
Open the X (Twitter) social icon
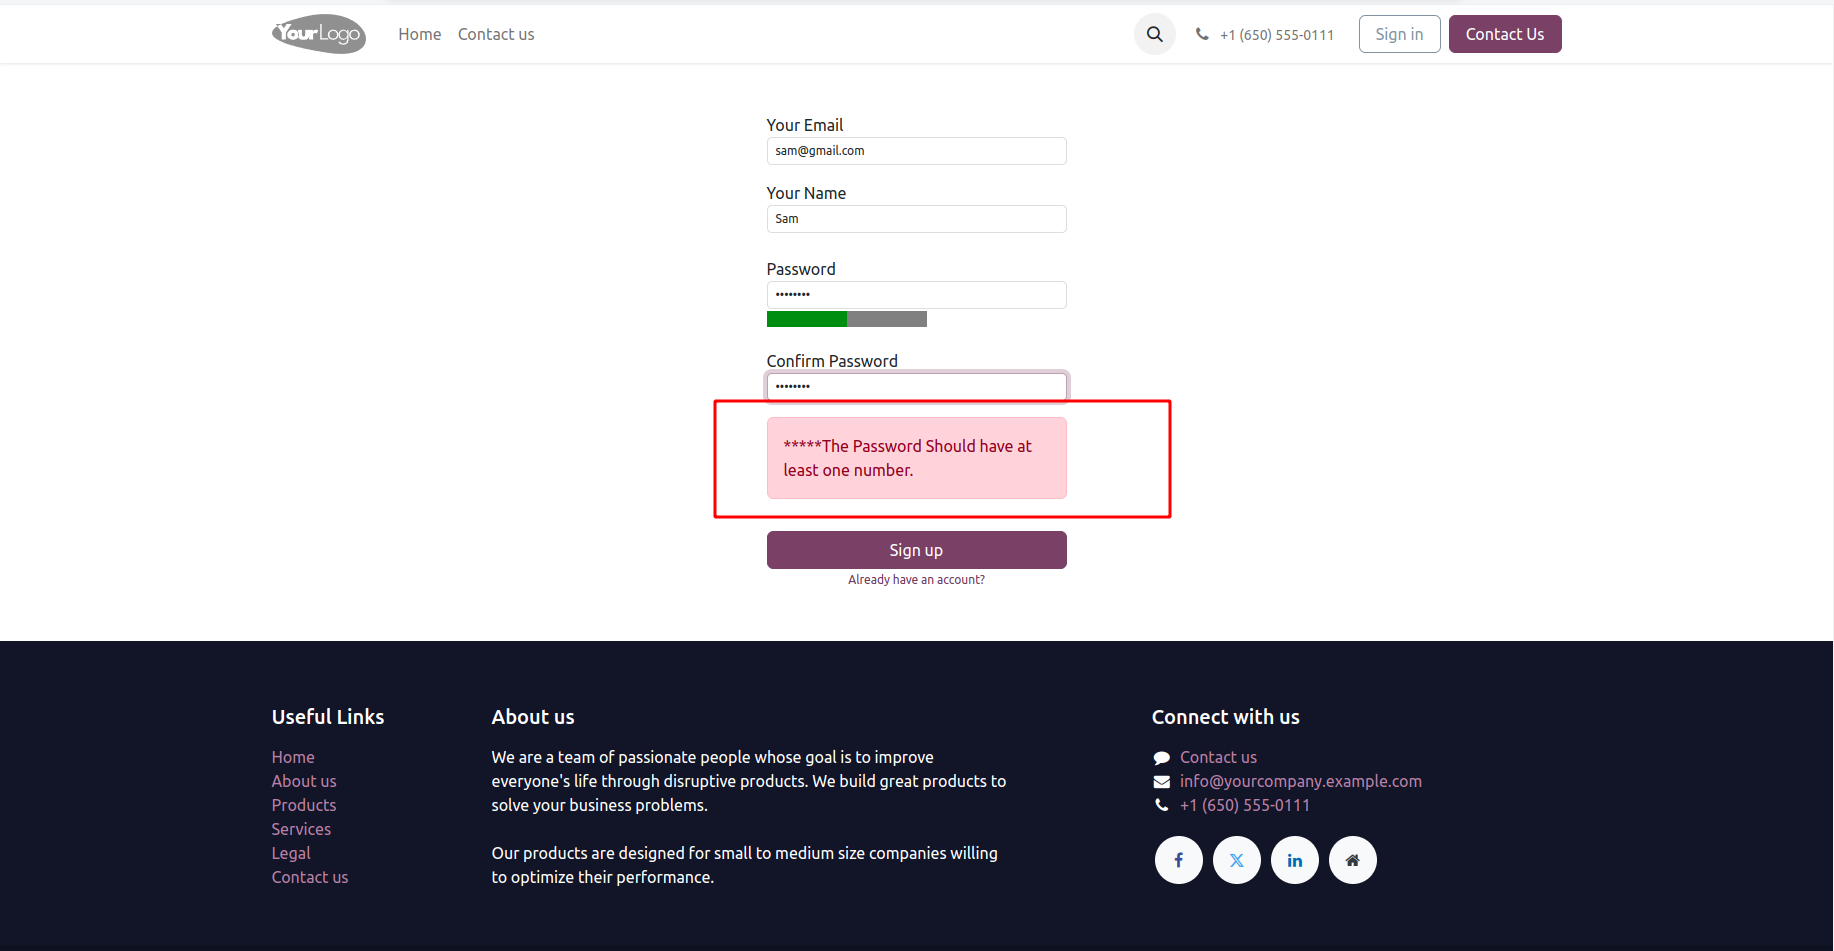coord(1236,860)
